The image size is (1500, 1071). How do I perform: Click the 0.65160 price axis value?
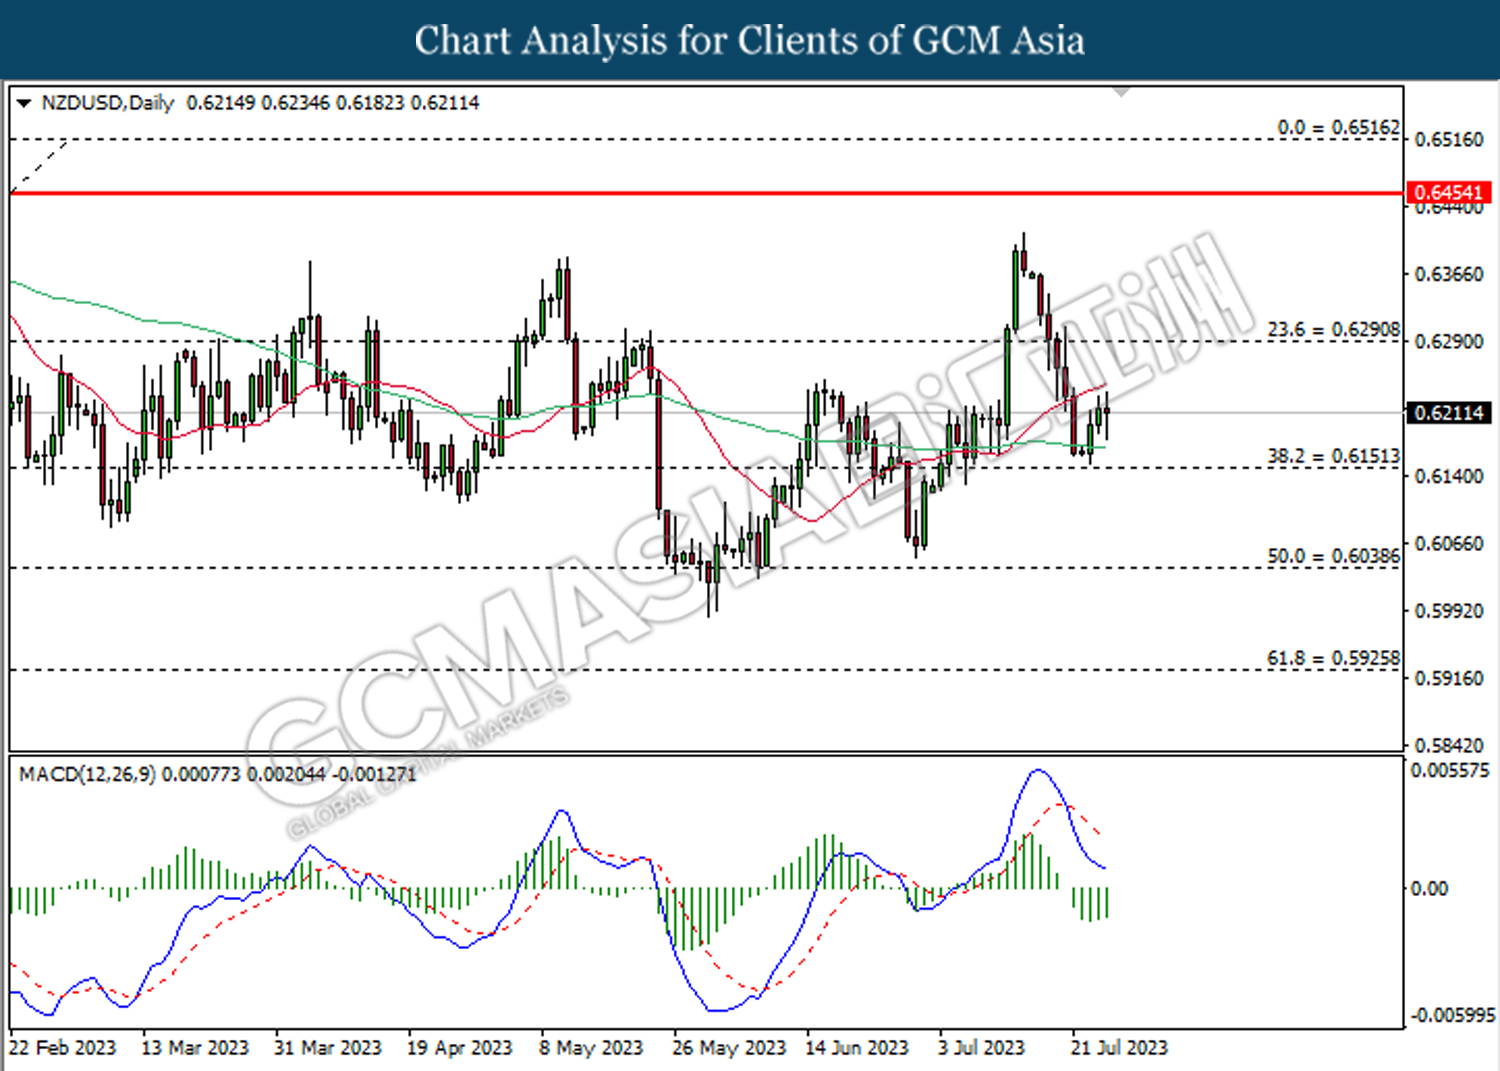pos(1449,139)
